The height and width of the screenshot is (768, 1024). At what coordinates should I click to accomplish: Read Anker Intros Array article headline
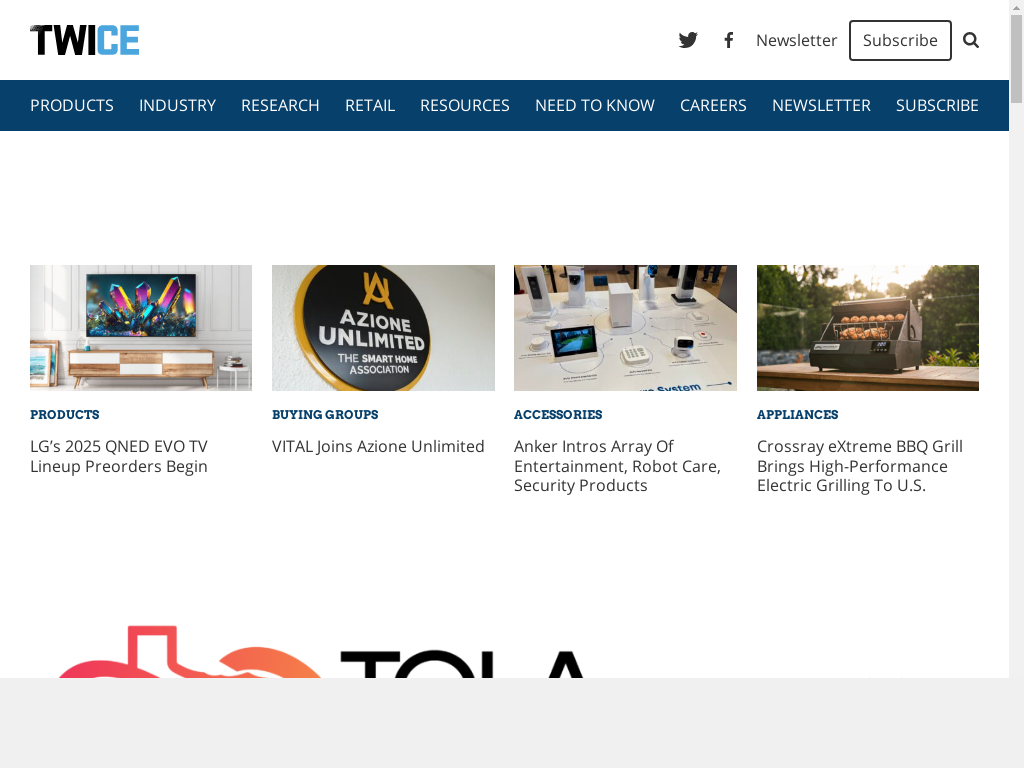tap(617, 466)
